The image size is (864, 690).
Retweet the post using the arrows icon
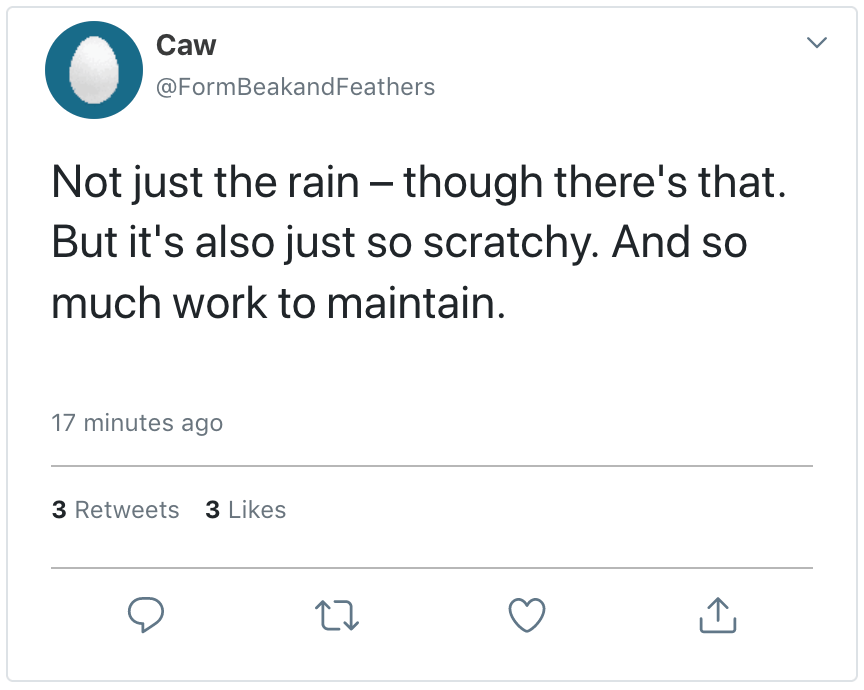336,615
